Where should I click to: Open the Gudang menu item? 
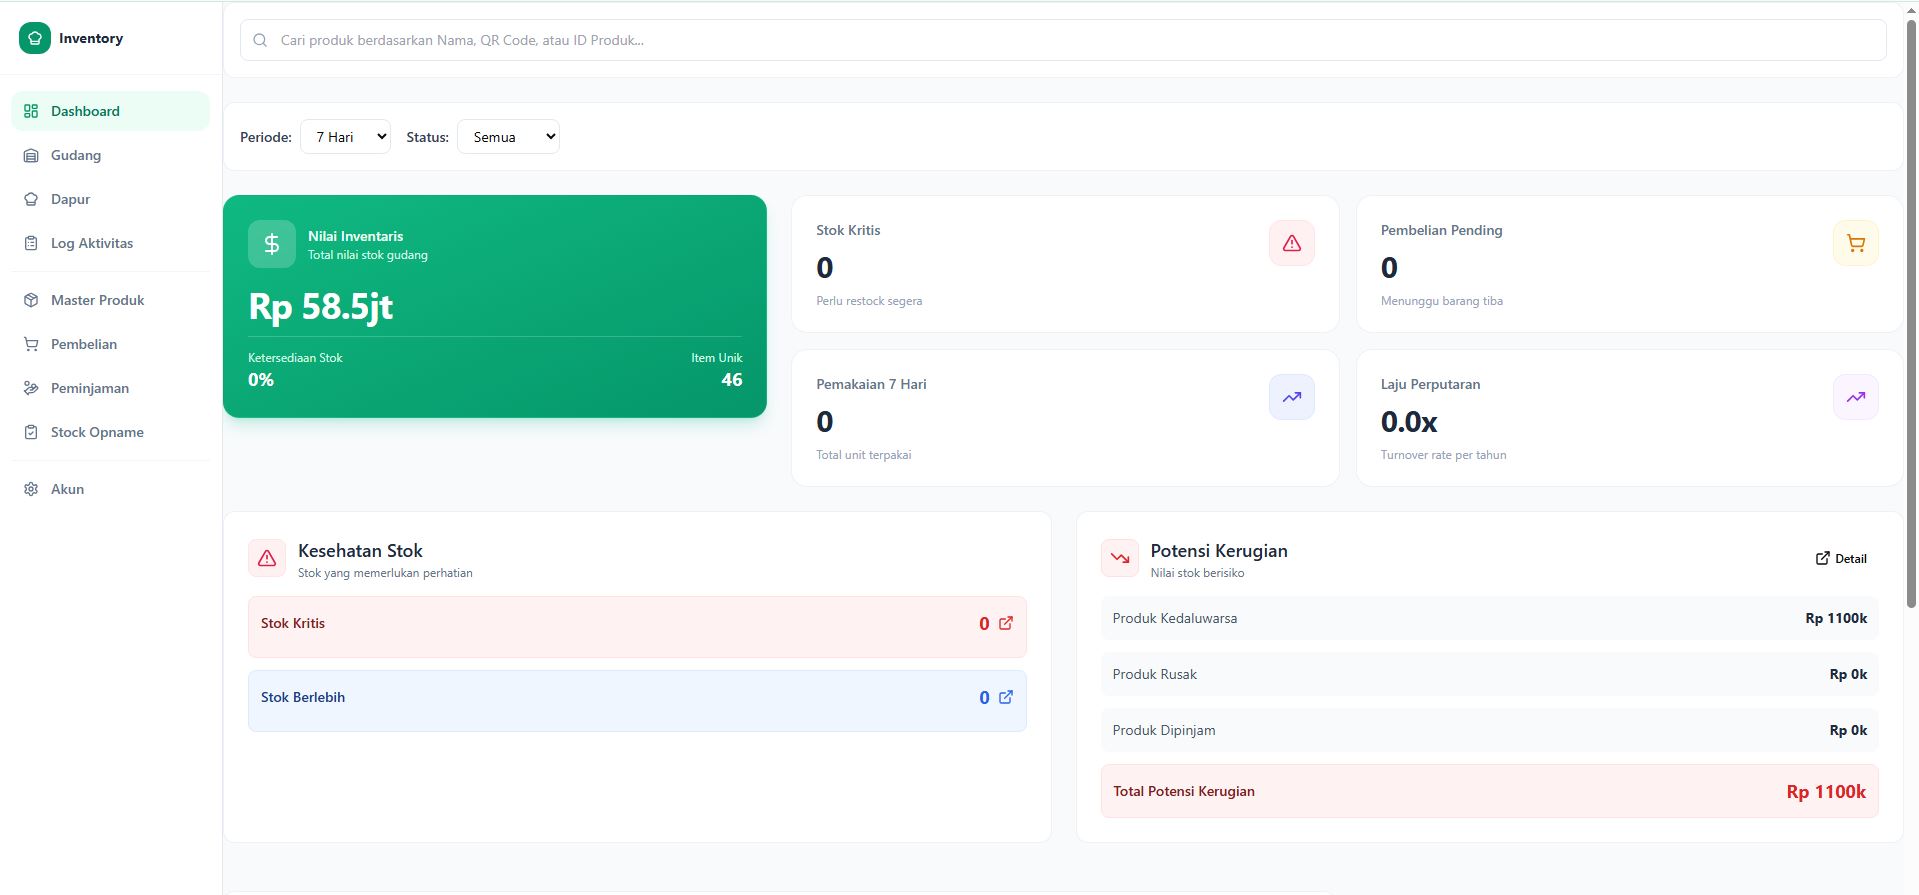point(110,155)
